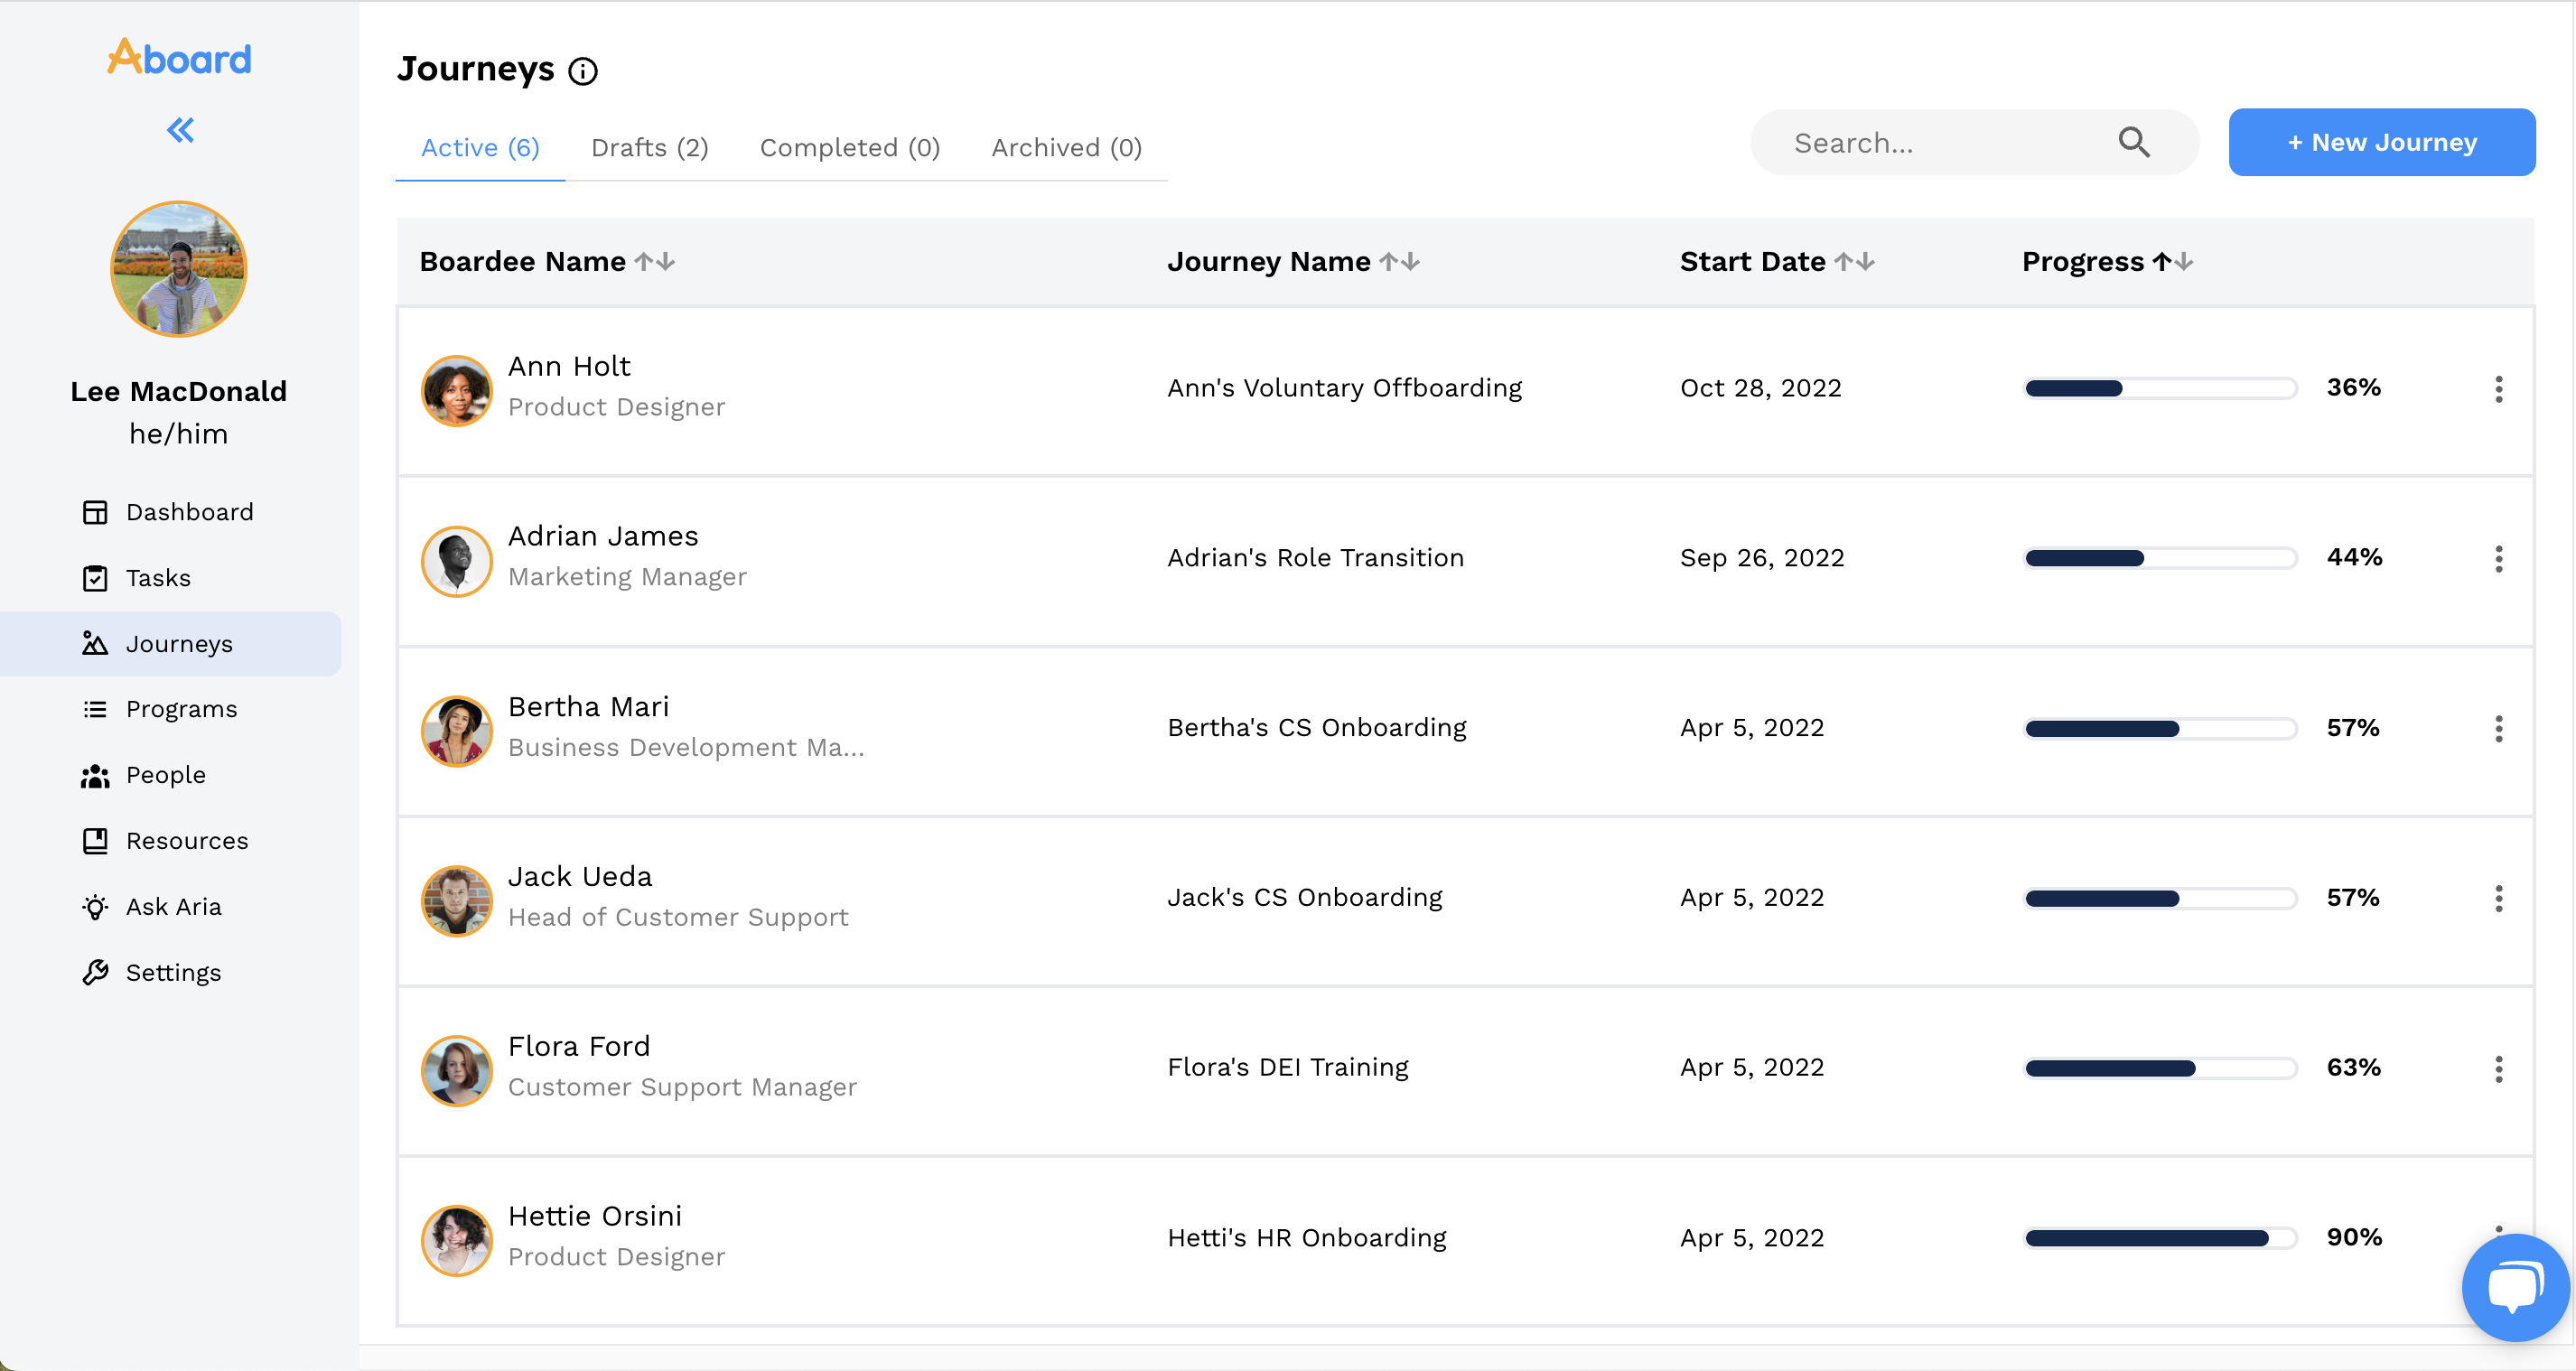Image resolution: width=2576 pixels, height=1371 pixels.
Task: Open People page in sidebar
Action: (x=165, y=775)
